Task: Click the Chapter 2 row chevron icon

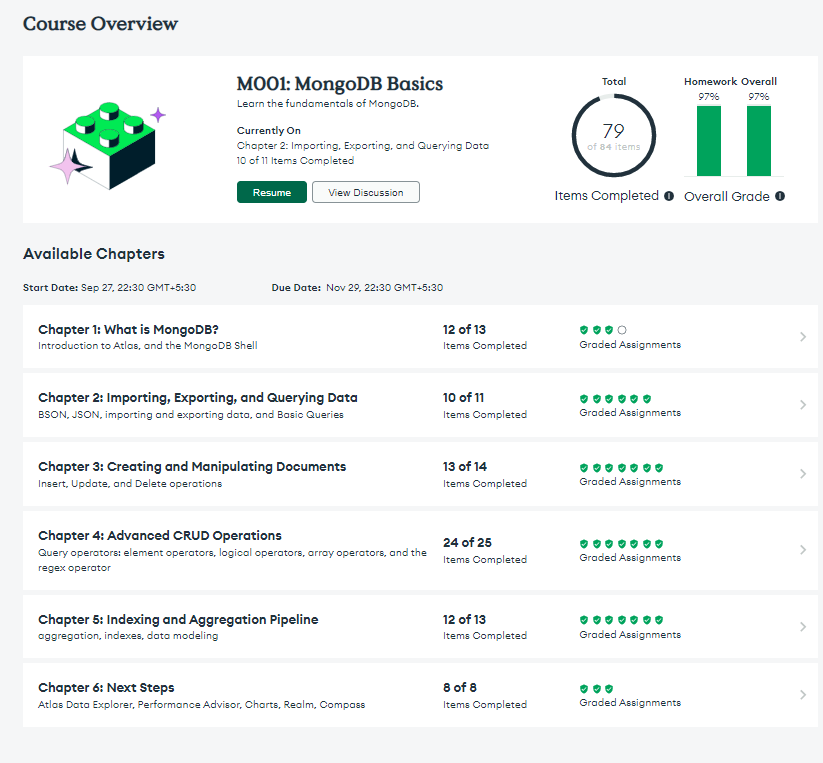Action: tap(803, 405)
